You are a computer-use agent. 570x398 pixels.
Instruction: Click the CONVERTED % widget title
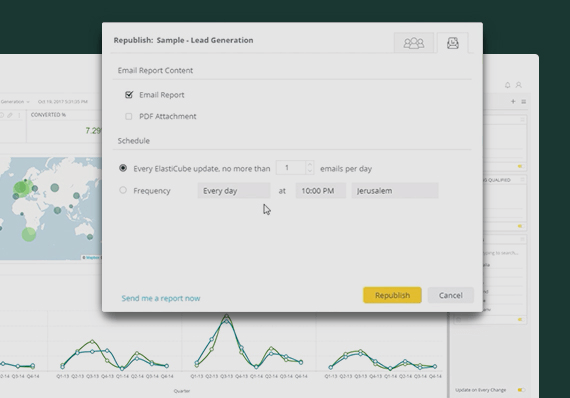48,115
